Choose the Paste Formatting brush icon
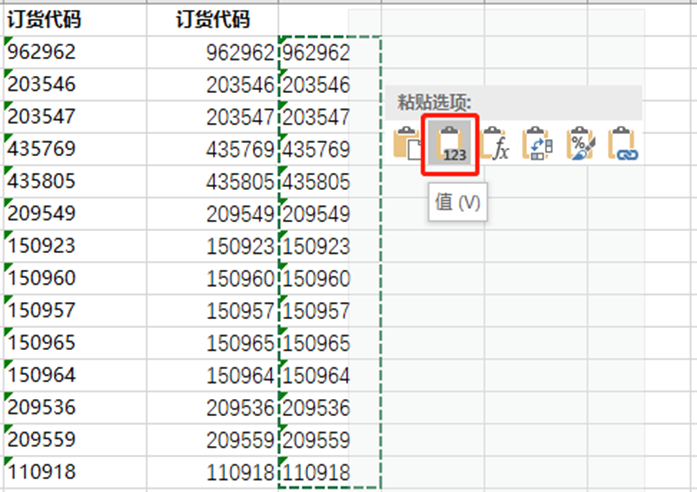 point(580,144)
